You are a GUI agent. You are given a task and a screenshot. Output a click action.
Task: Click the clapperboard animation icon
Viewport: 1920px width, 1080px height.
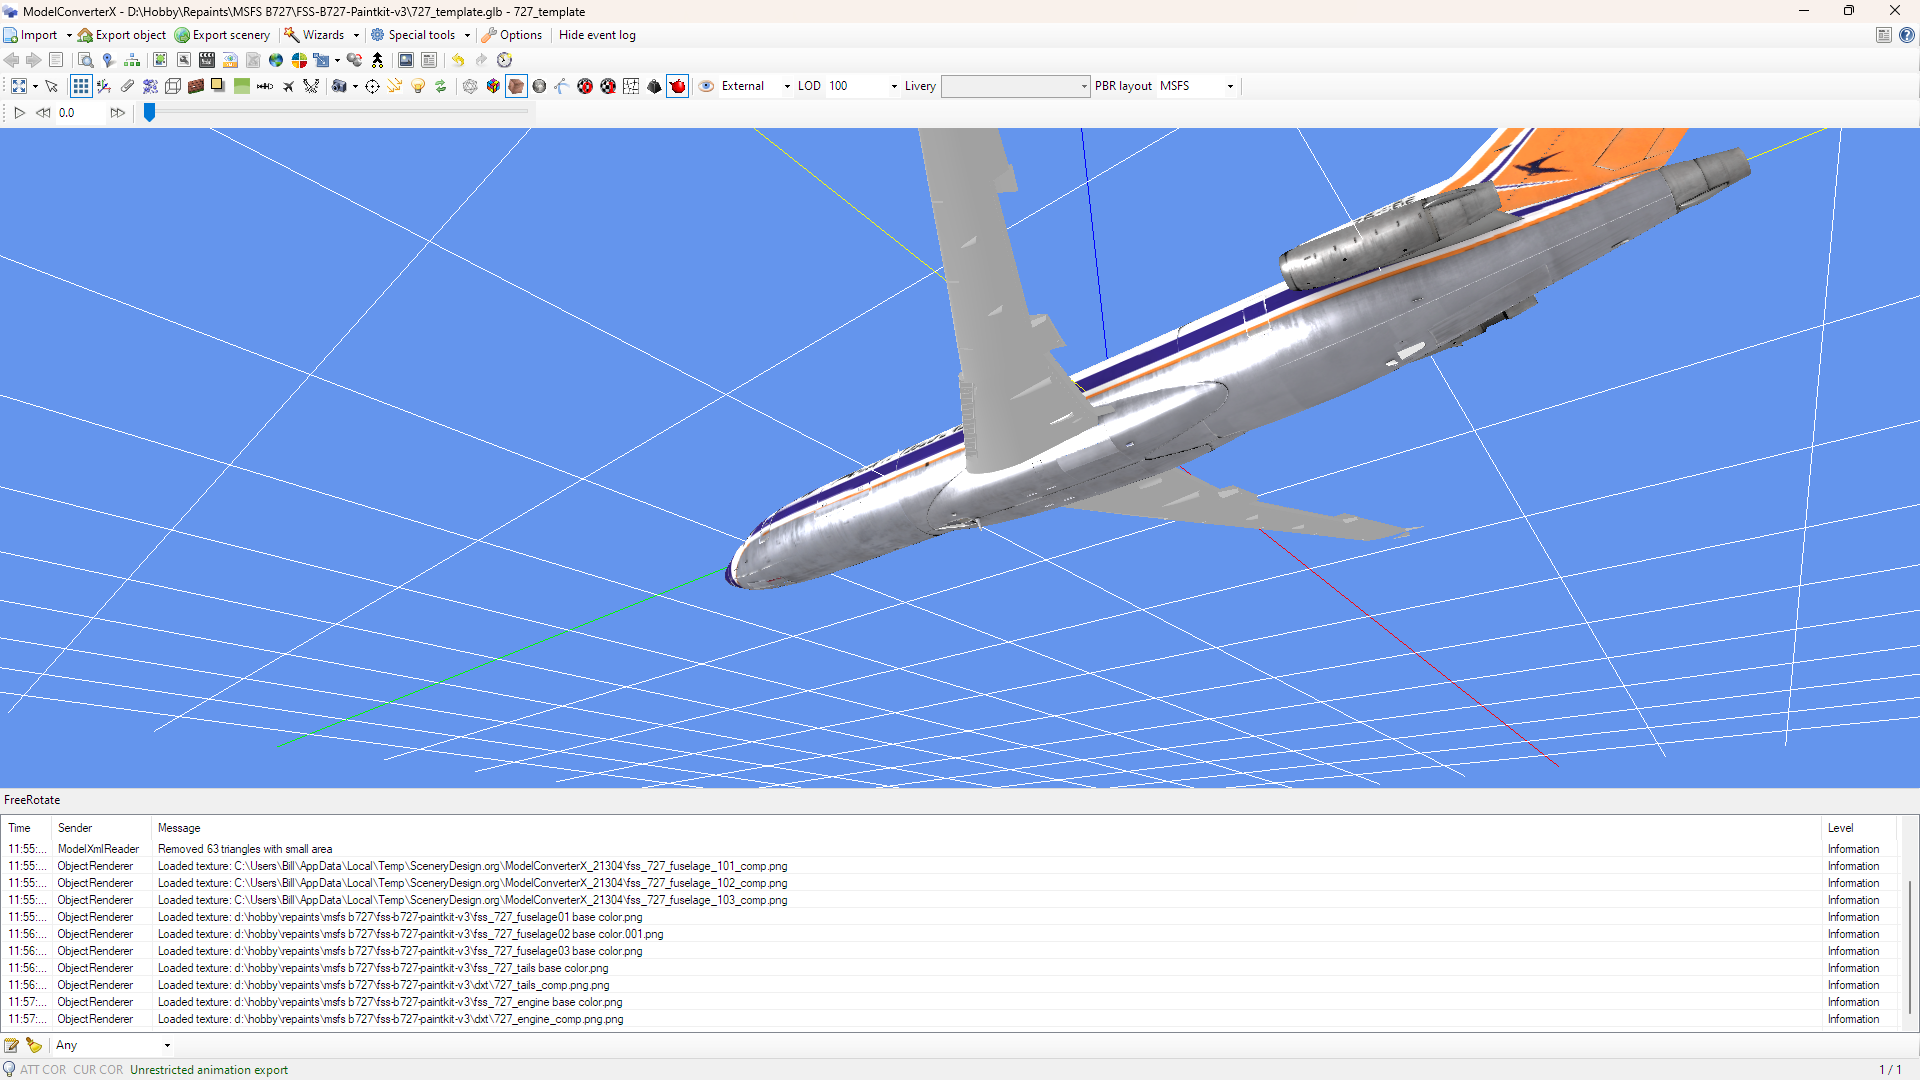[x=207, y=60]
